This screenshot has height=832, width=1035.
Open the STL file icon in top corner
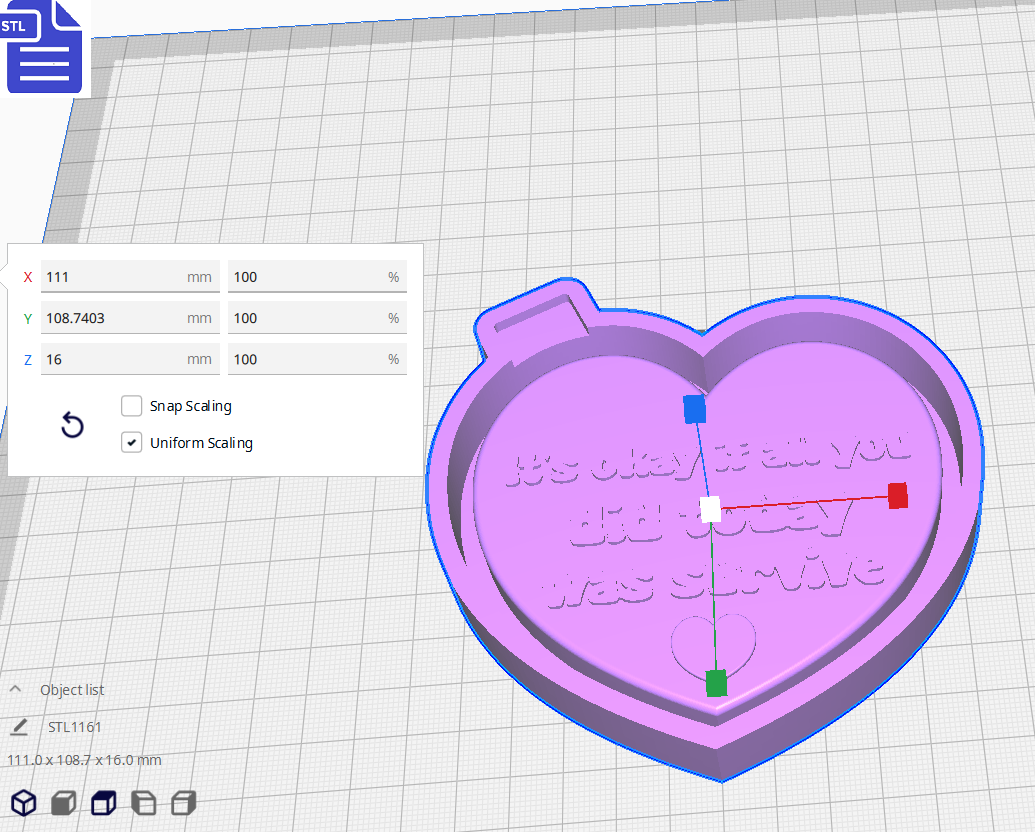[44, 47]
